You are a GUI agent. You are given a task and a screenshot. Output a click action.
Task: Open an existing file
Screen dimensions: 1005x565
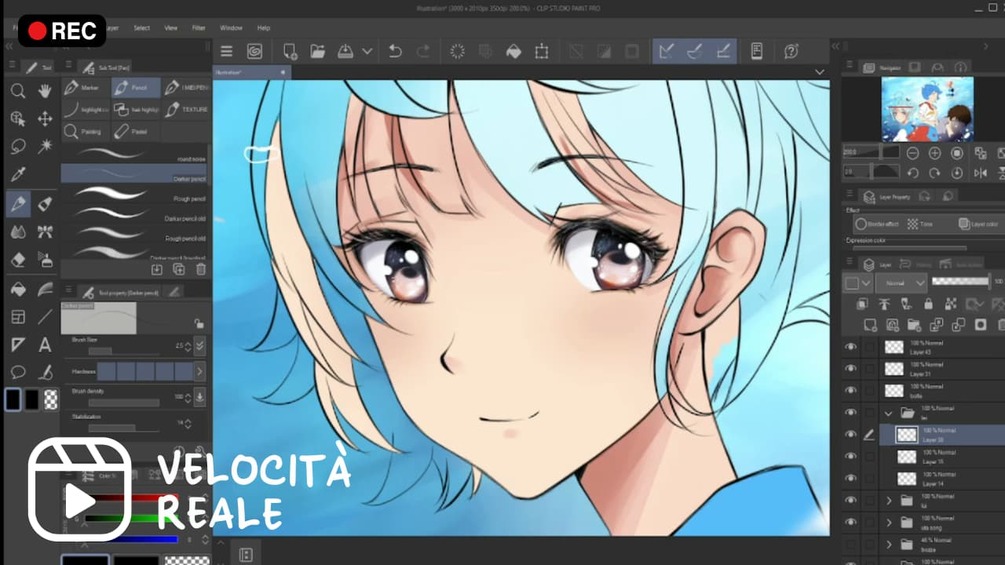pos(318,51)
